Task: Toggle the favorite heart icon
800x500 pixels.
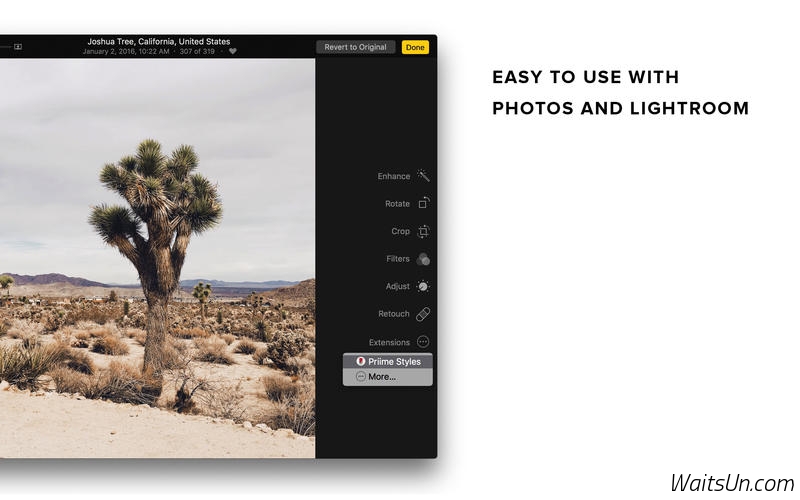Action: click(233, 51)
